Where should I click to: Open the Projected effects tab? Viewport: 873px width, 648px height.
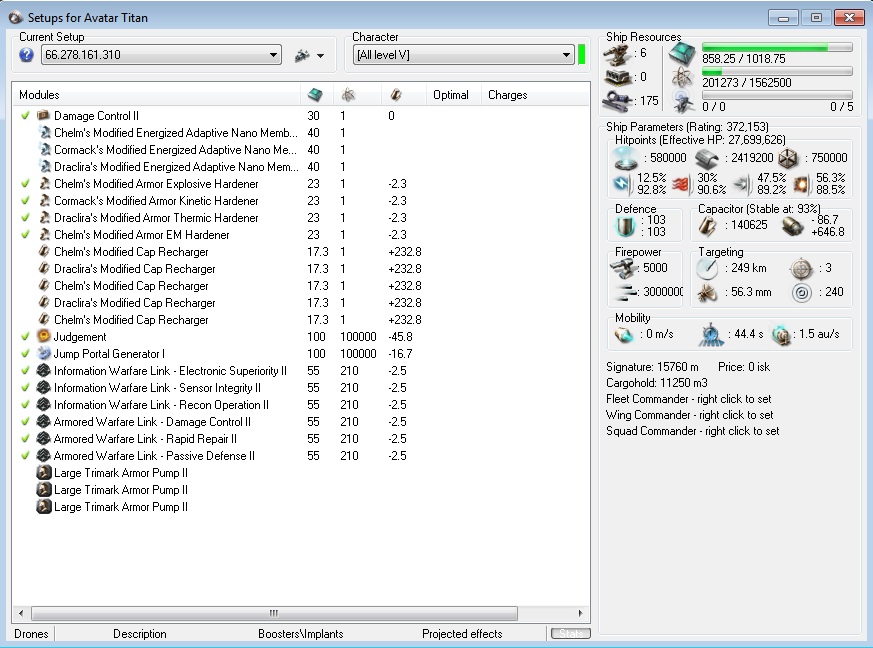click(x=462, y=634)
